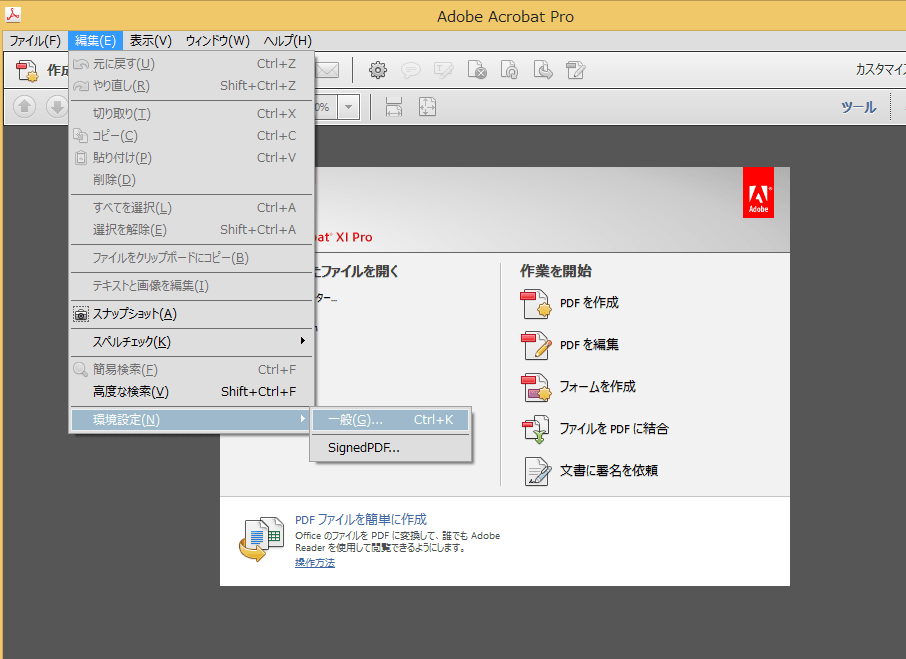Open the settings gear toolbar icon
This screenshot has width=906, height=659.
(378, 70)
